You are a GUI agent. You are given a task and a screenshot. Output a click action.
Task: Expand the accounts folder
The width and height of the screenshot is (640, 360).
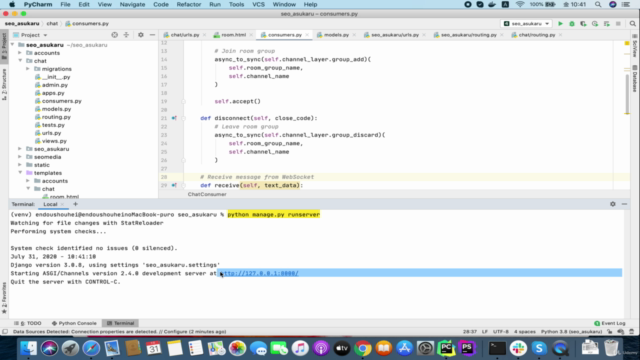(20, 53)
